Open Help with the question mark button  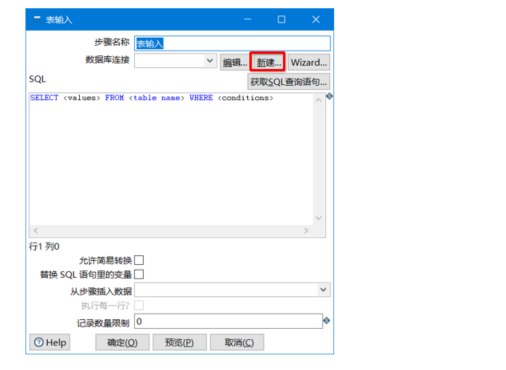50,342
